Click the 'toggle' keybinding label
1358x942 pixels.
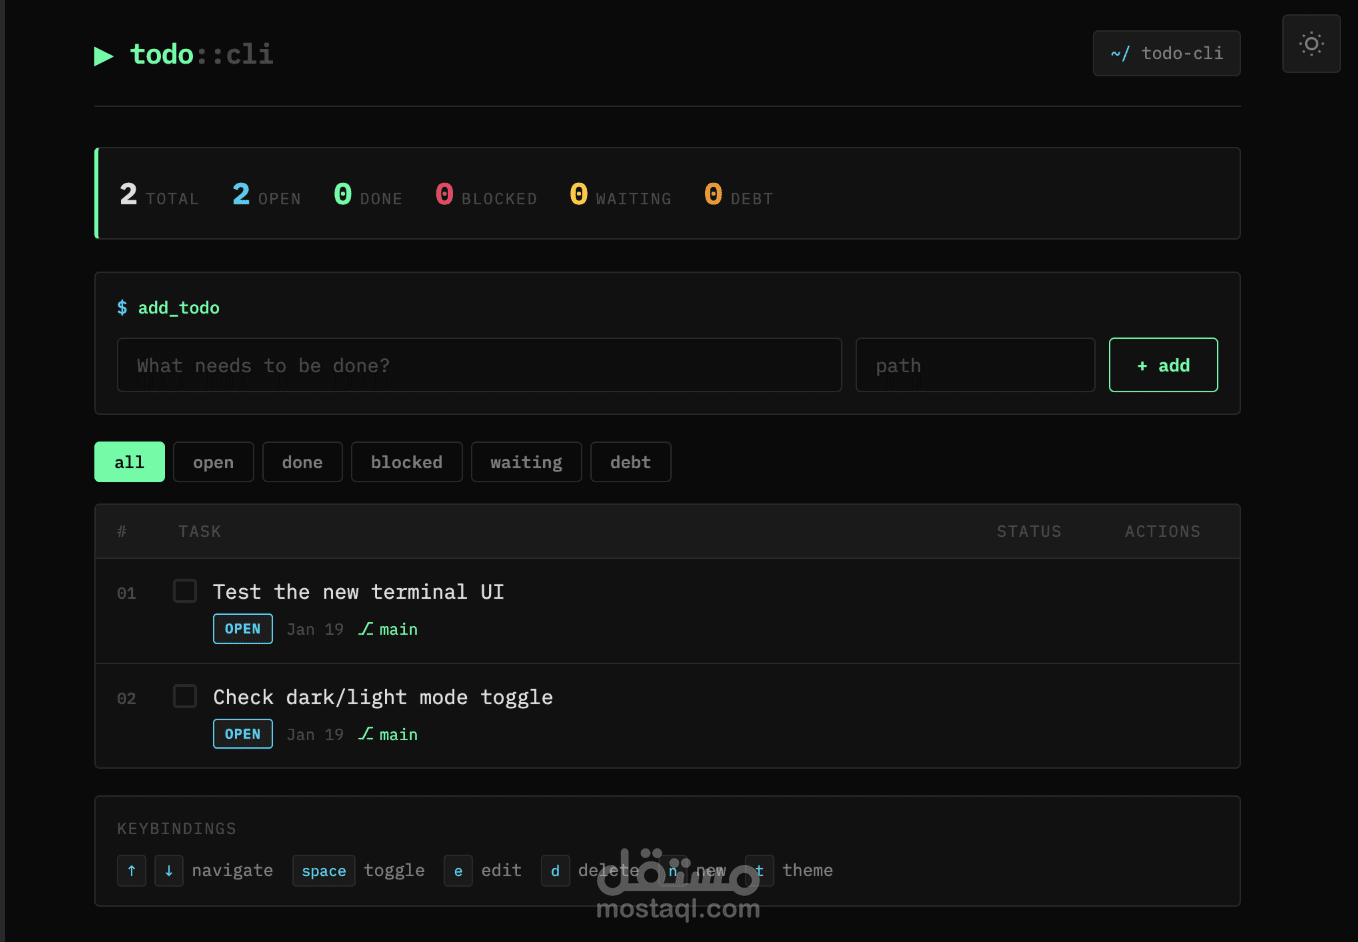click(394, 871)
